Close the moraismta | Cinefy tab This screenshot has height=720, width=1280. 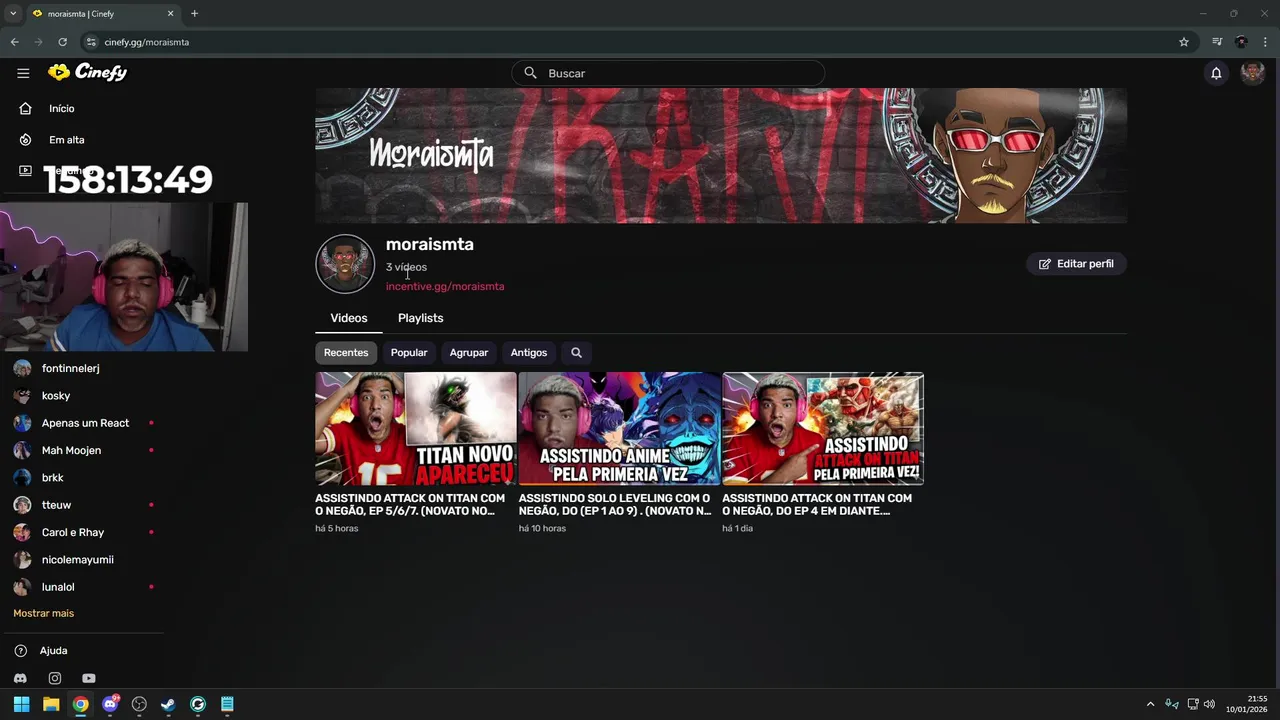click(x=170, y=14)
